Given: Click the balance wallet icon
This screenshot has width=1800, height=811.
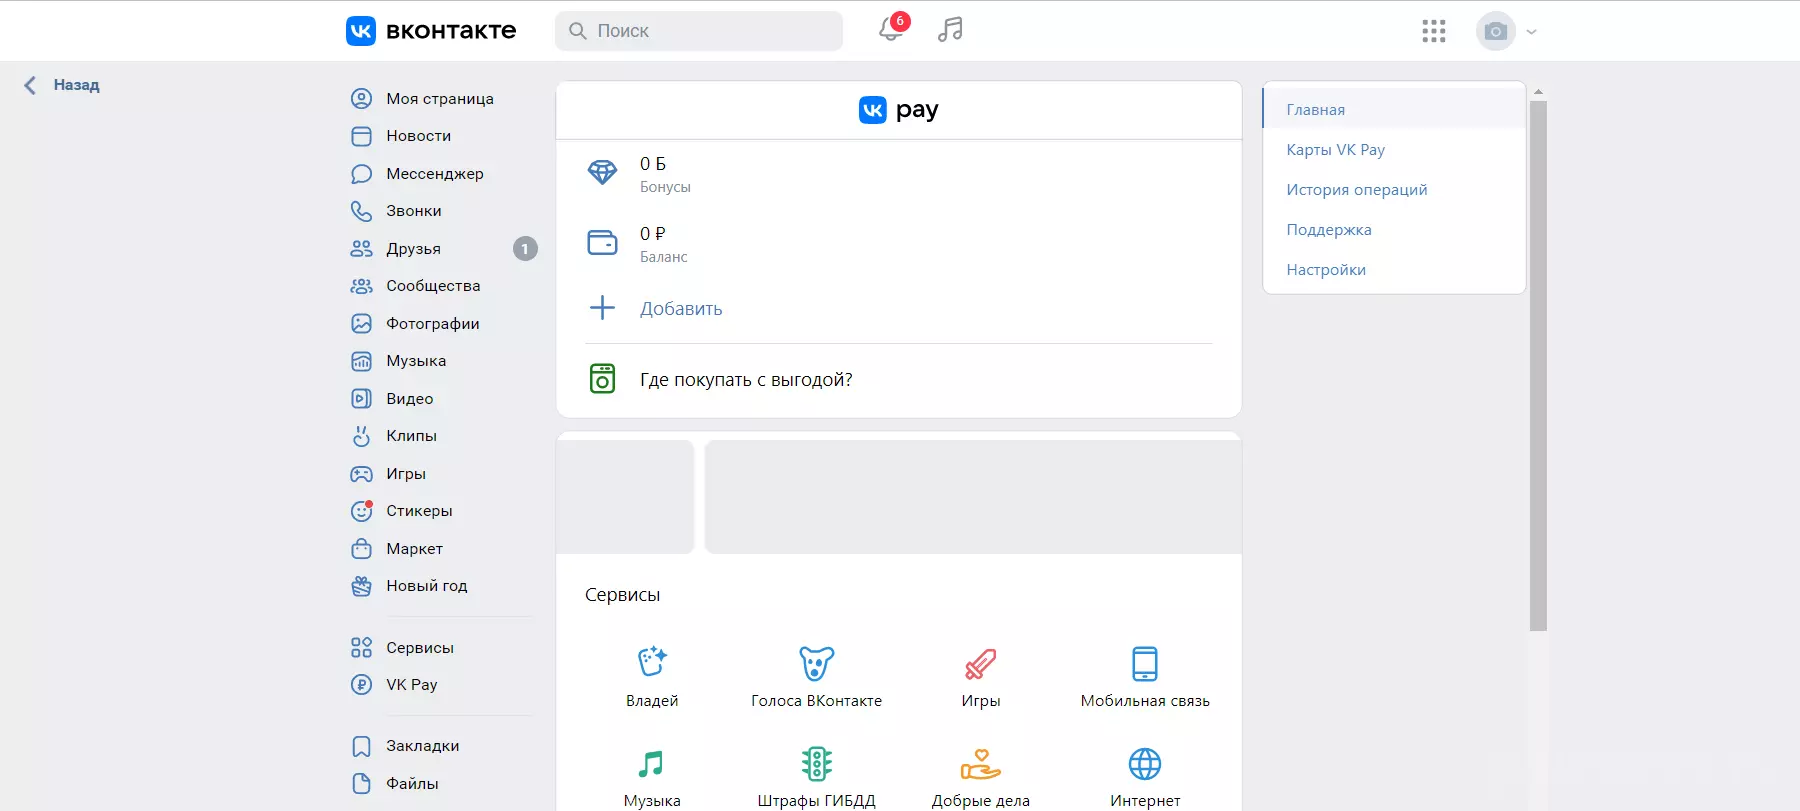Looking at the screenshot, I should pyautogui.click(x=602, y=242).
